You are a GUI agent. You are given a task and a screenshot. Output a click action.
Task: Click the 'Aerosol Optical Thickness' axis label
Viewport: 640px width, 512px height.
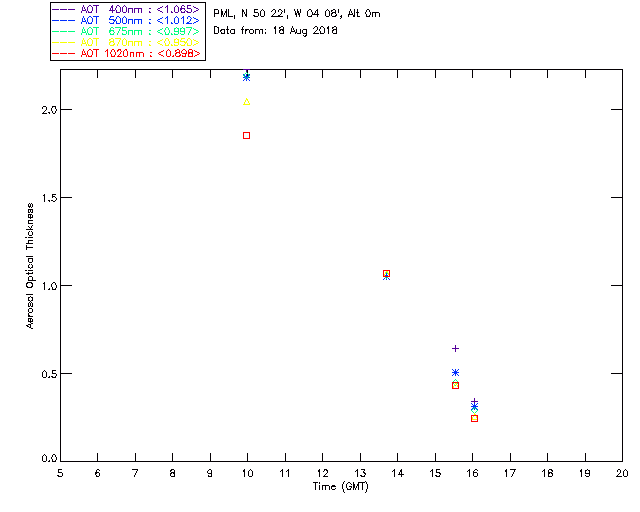pyautogui.click(x=30, y=266)
